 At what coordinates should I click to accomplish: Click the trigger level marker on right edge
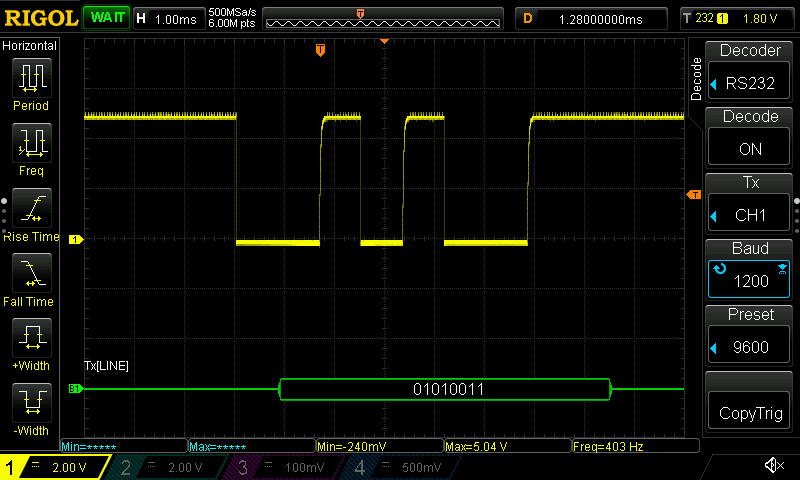694,194
